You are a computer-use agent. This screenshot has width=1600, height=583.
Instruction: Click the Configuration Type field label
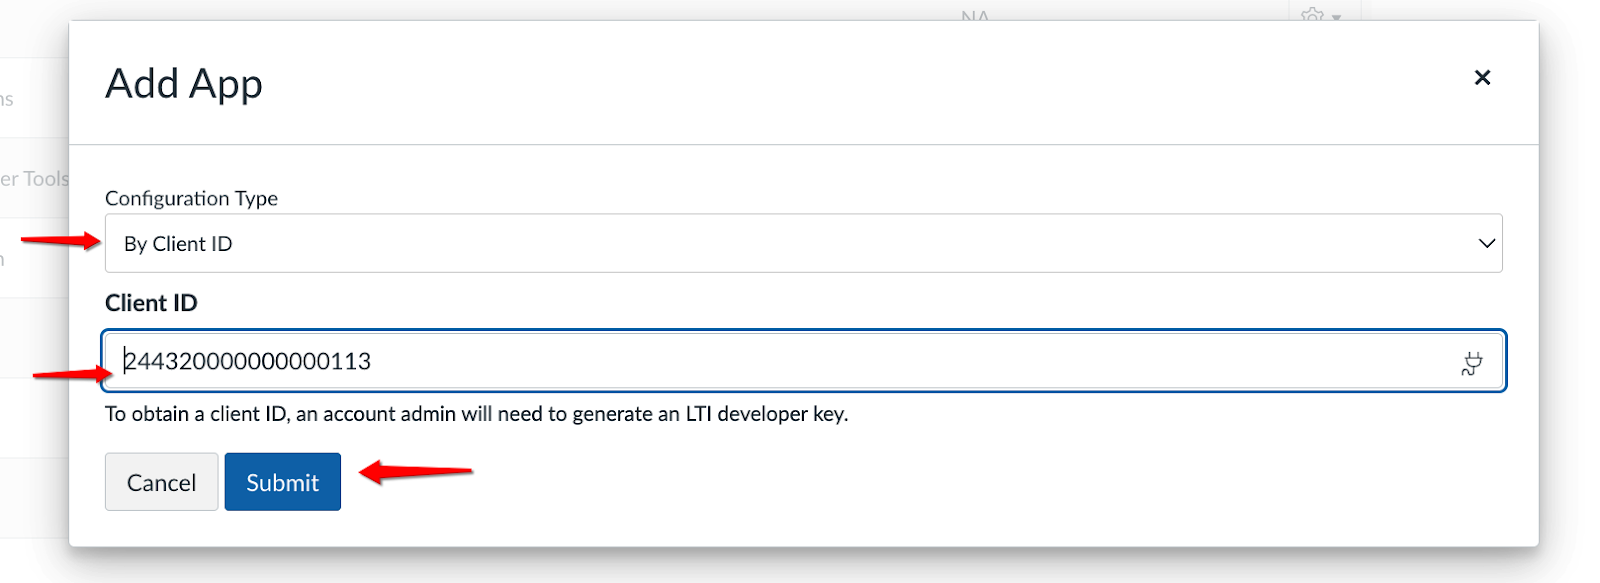(x=191, y=198)
